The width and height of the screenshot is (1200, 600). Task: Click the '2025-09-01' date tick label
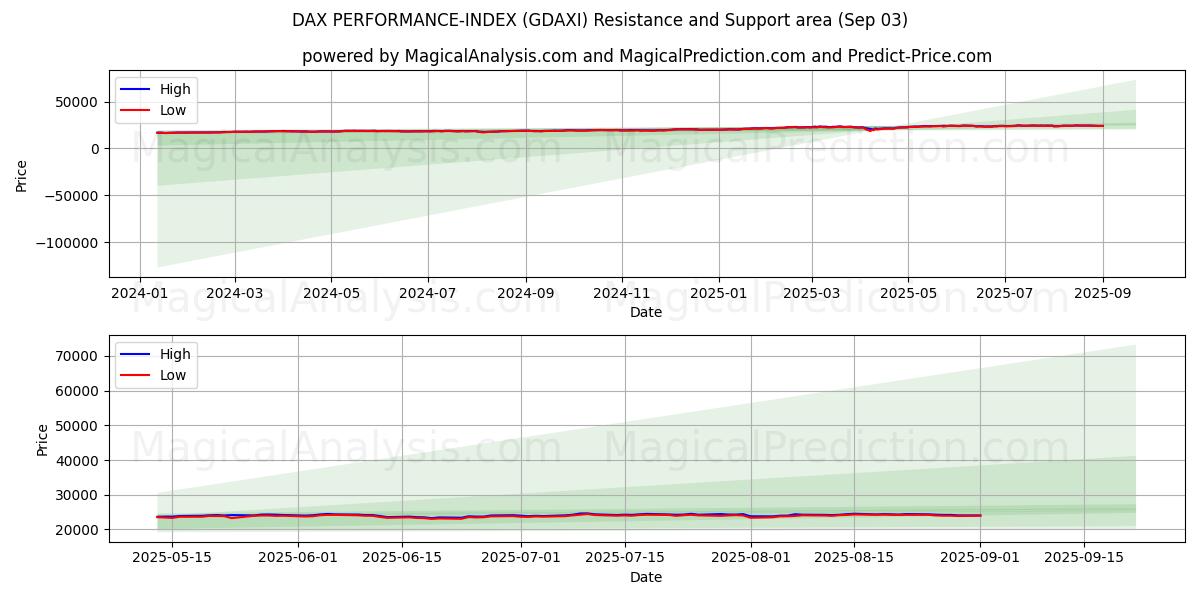pyautogui.click(x=981, y=559)
